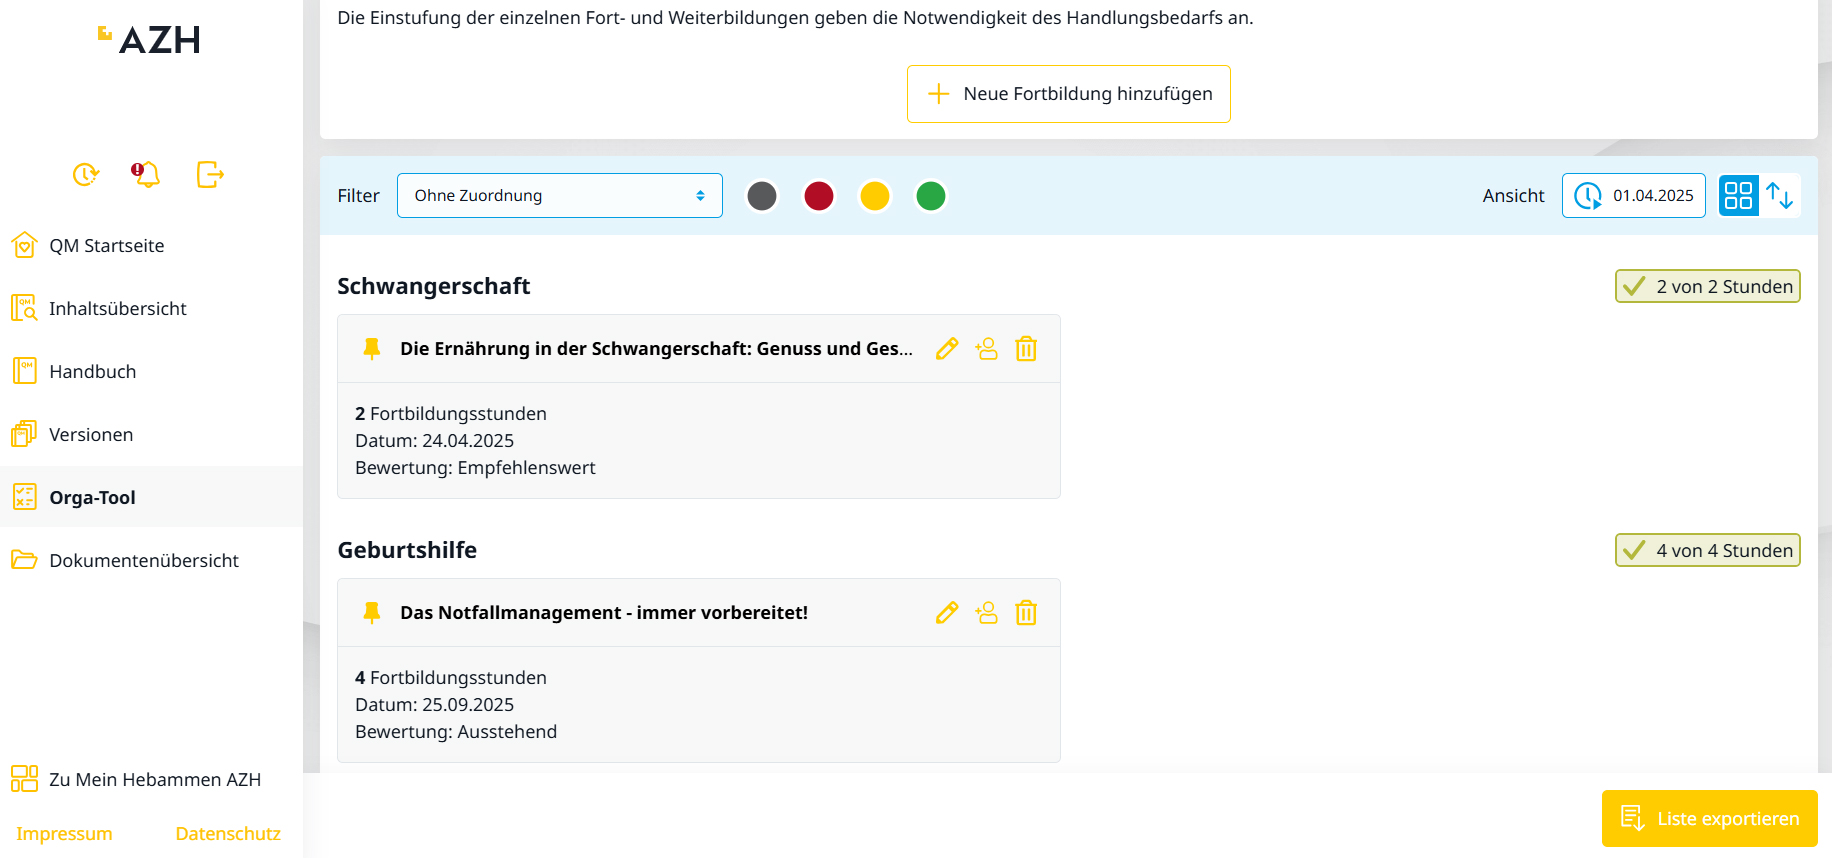1832x858 pixels.
Task: Click Liste exportieren button
Action: click(1709, 819)
